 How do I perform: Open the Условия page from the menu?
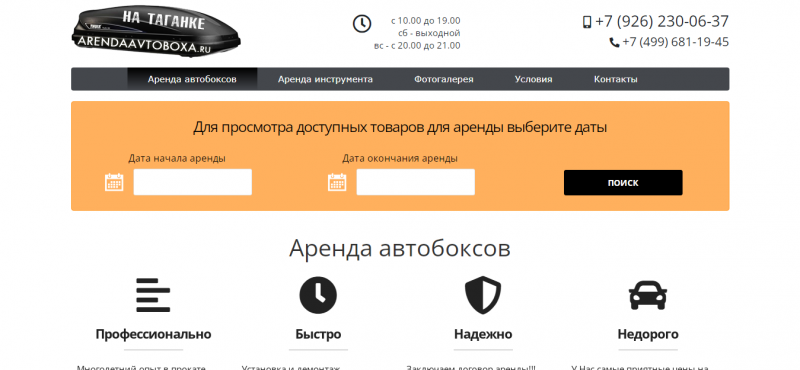(533, 79)
